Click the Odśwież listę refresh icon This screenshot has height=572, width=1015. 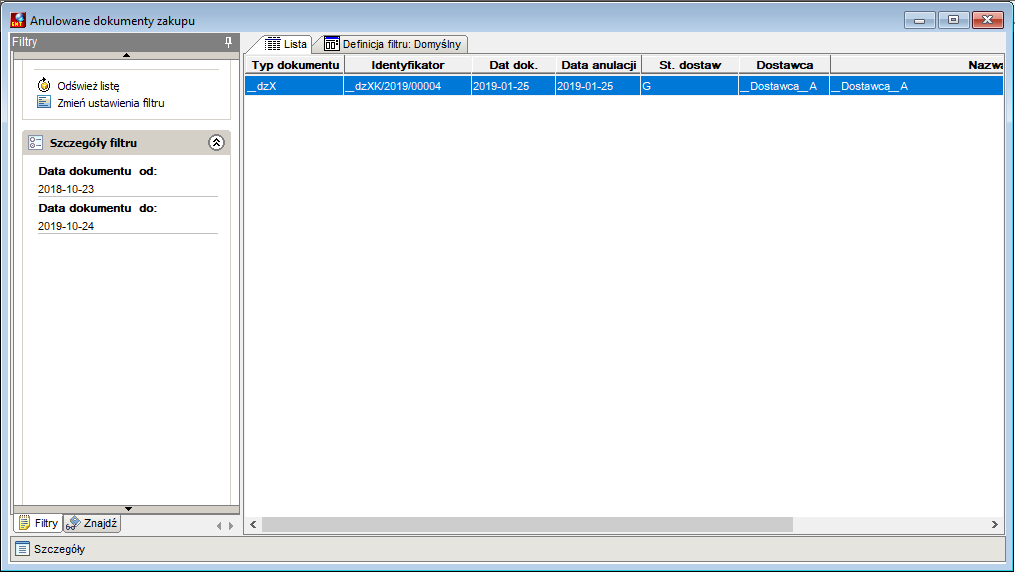tap(44, 85)
